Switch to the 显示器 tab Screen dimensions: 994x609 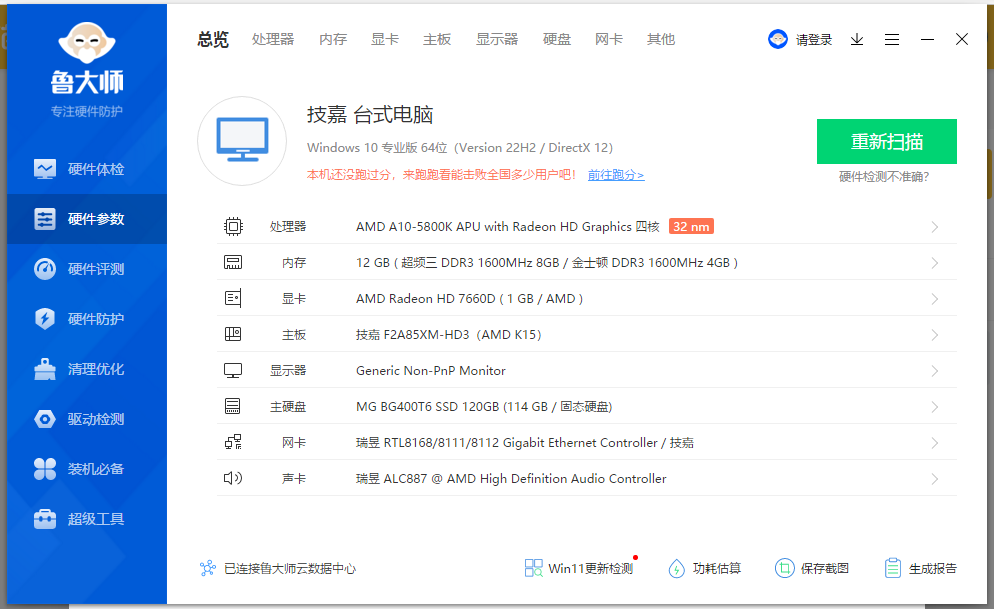click(x=497, y=39)
